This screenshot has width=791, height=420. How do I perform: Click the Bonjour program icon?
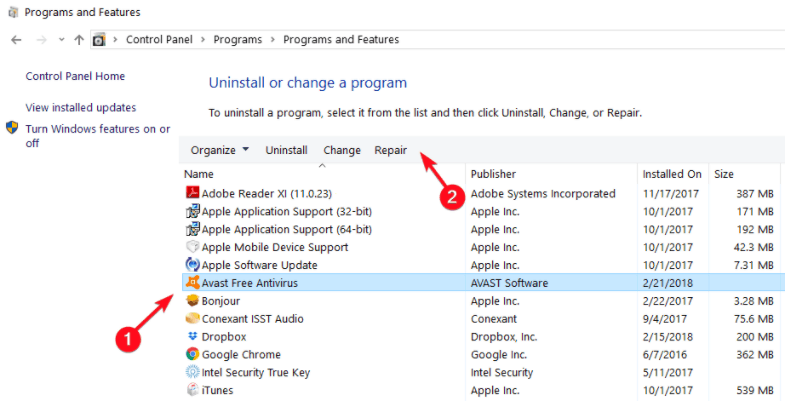192,301
